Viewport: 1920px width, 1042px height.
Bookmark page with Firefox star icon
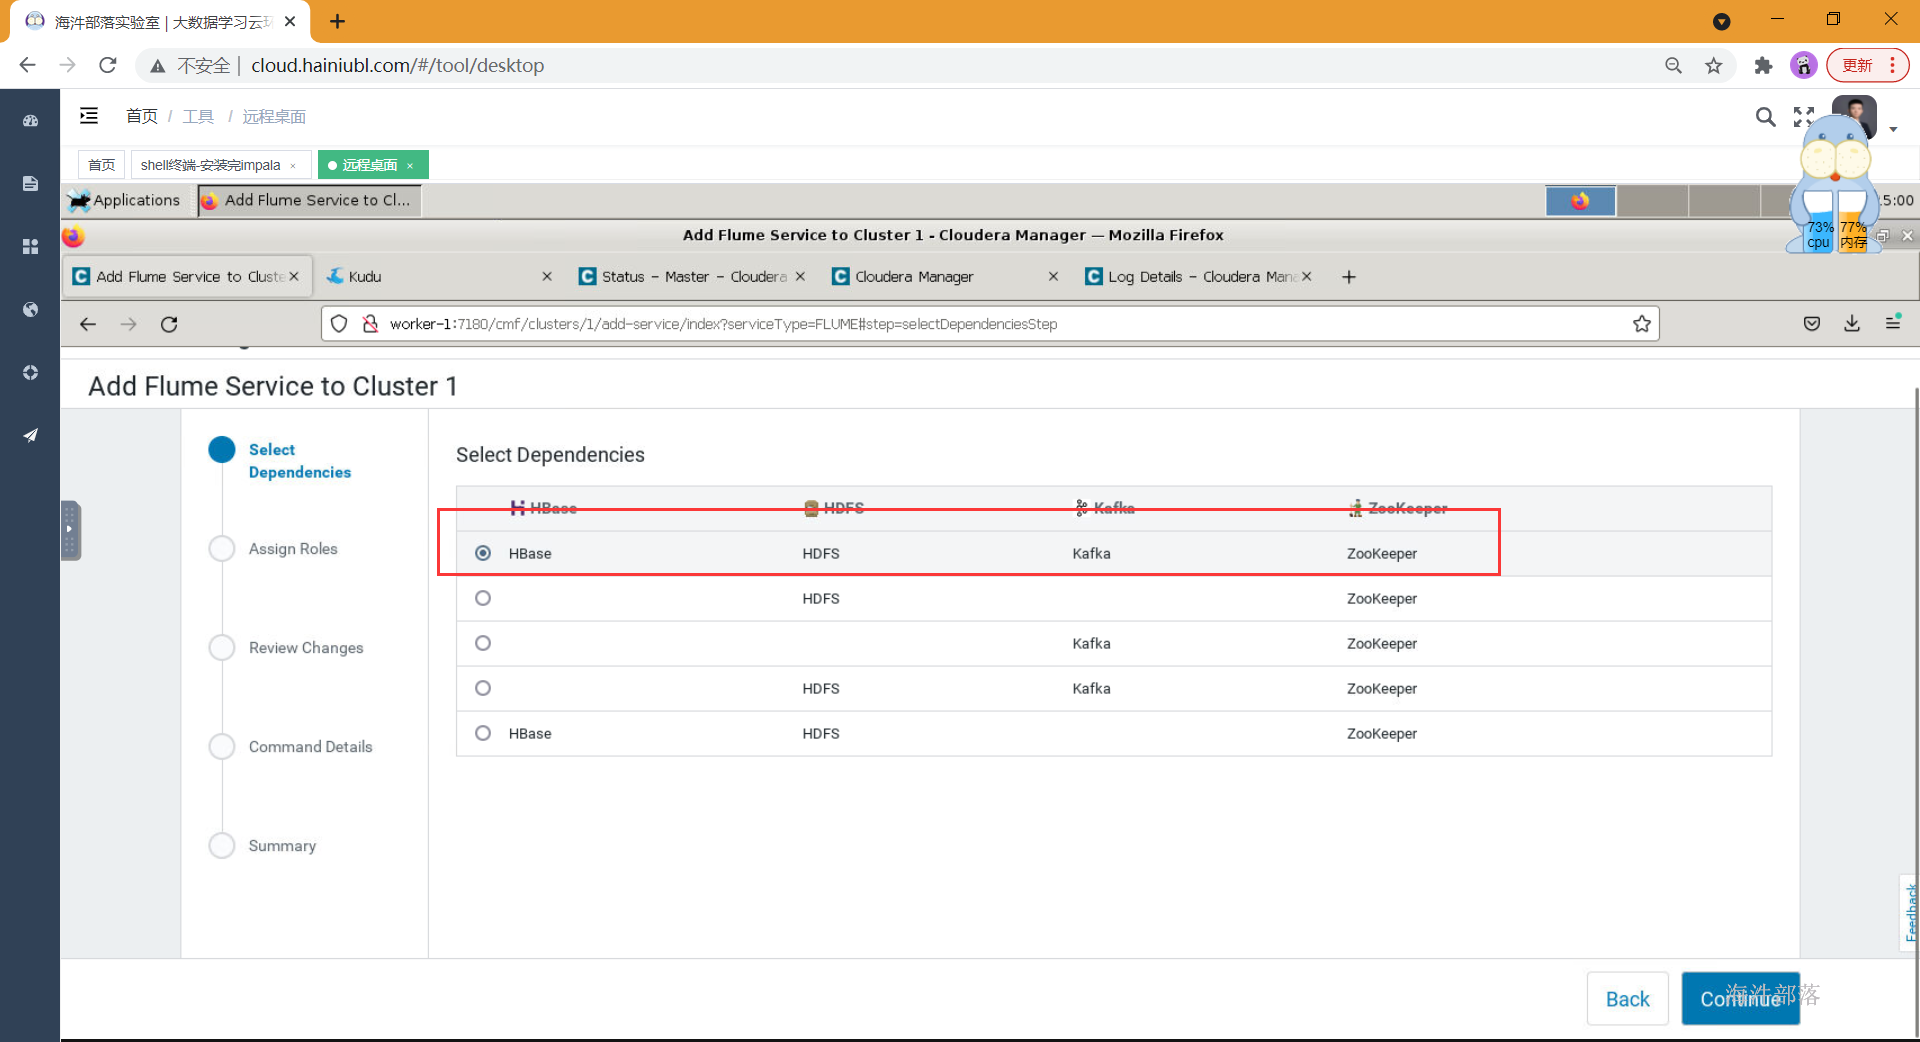tap(1642, 324)
